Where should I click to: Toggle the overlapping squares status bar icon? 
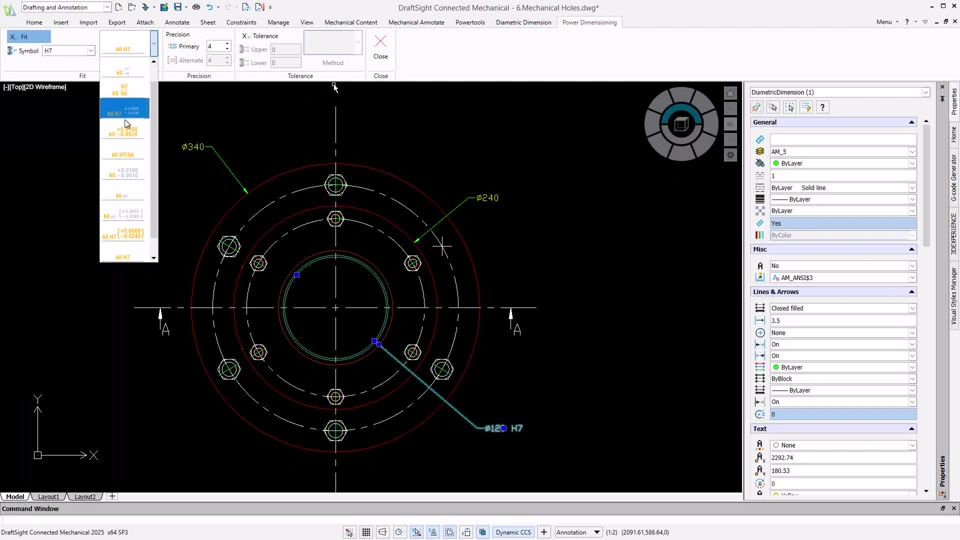point(482,532)
